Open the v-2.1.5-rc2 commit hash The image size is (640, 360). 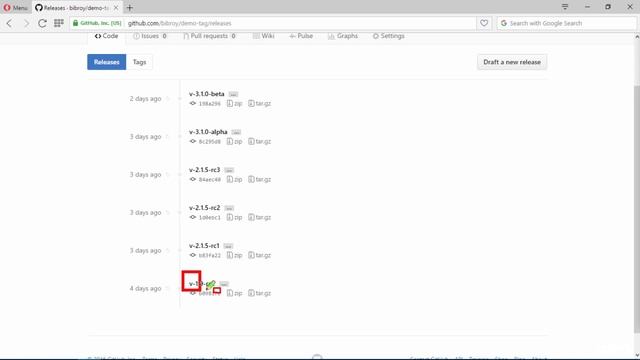209,218
